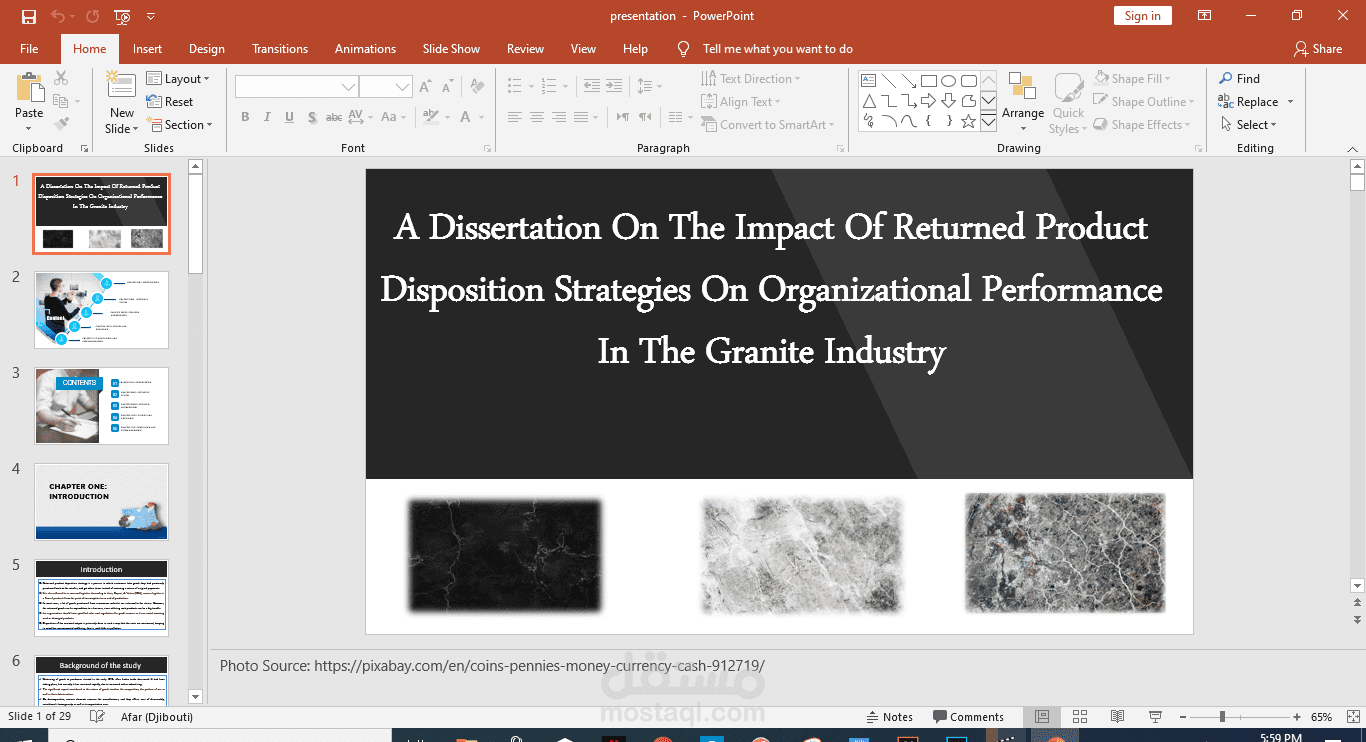Image resolution: width=1366 pixels, height=742 pixels.
Task: Select the Chapter One Introduction slide thumbnail
Action: click(x=101, y=501)
